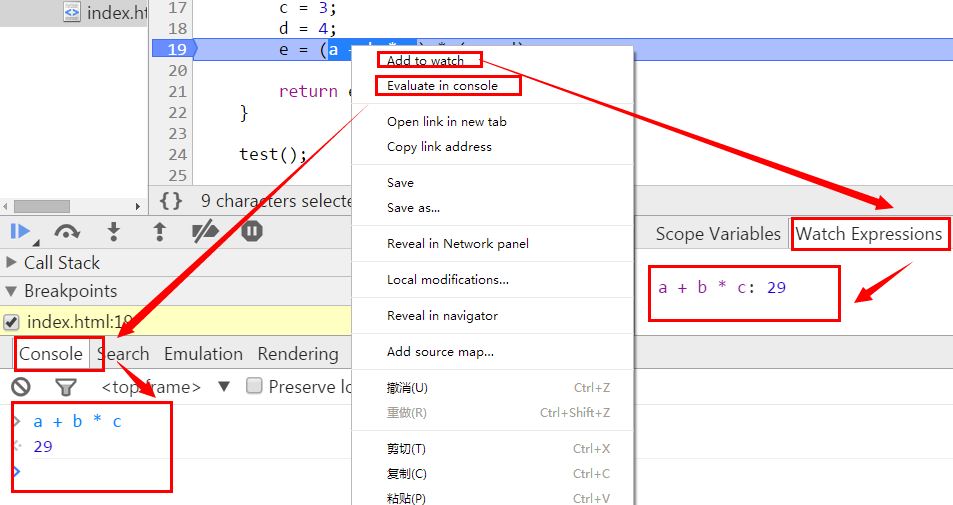Viewport: 953px width, 505px height.
Task: Click navigator scrollbar left arrow
Action: [5, 207]
